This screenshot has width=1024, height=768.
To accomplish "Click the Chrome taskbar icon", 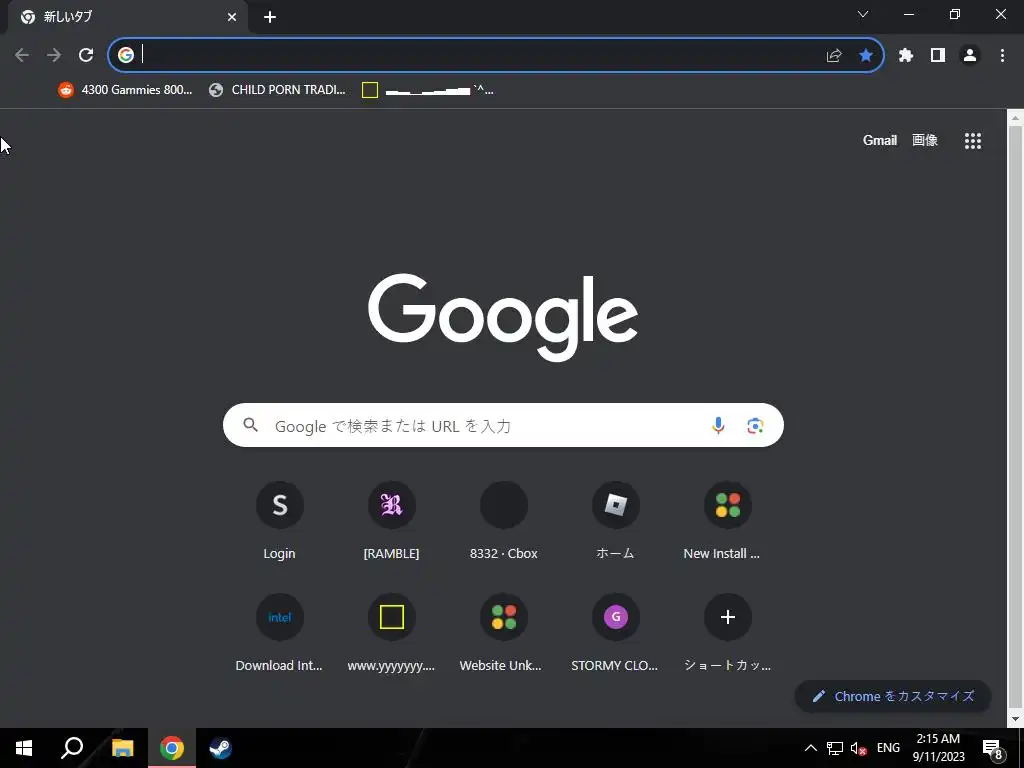I will [x=172, y=748].
